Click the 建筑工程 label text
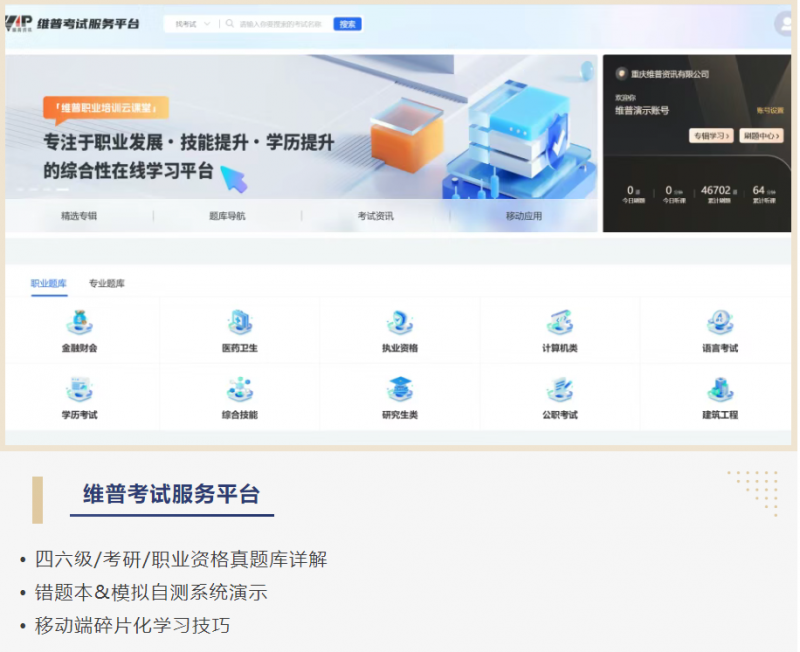The image size is (800, 652). pyautogui.click(x=720, y=415)
